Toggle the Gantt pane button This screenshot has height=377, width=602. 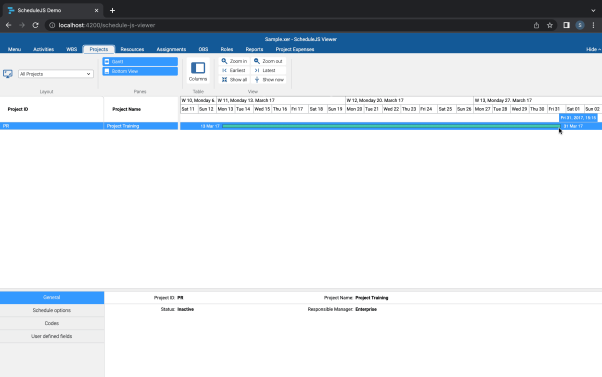point(140,61)
